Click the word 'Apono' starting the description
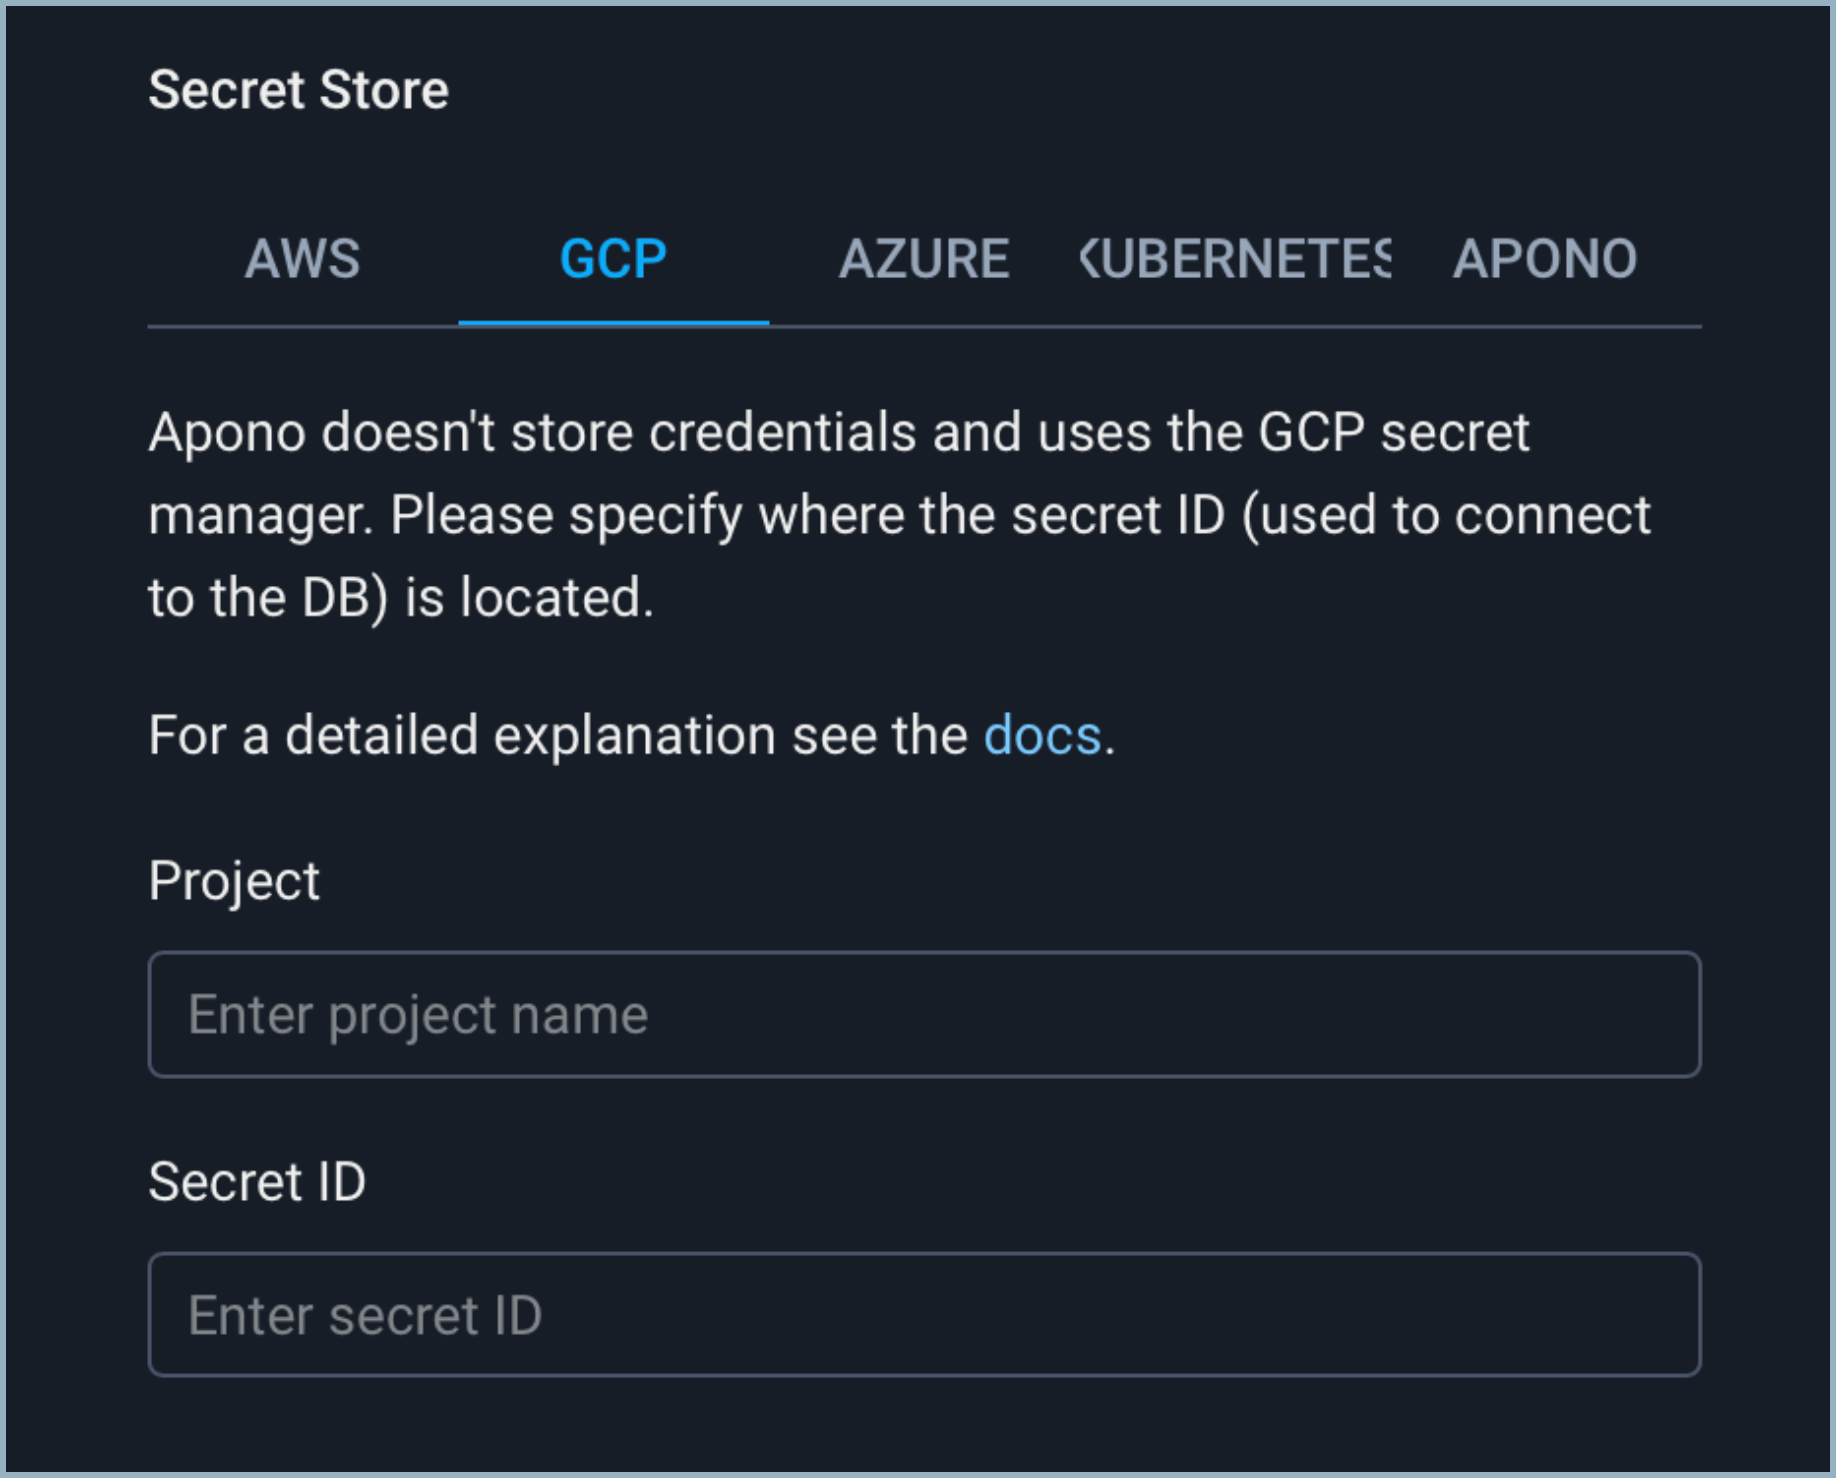The height and width of the screenshot is (1478, 1836). (x=227, y=433)
